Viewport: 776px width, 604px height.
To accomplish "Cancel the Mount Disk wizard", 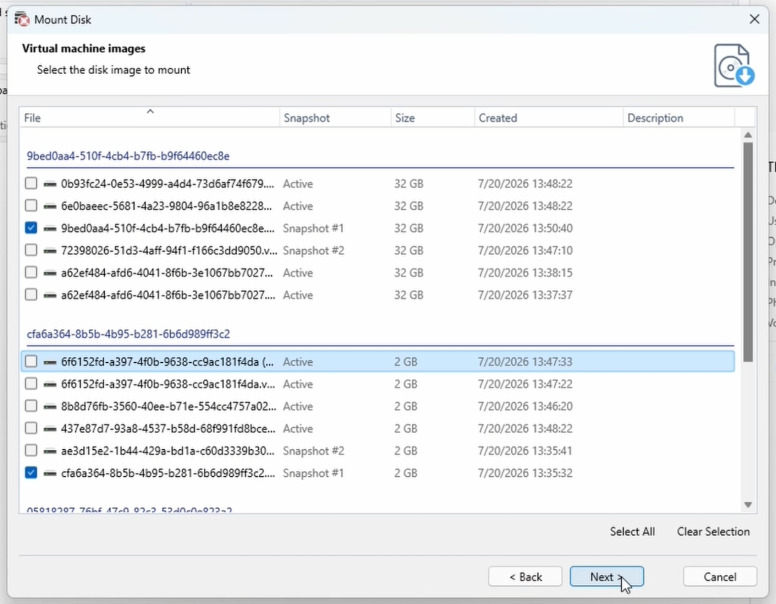I will (x=720, y=577).
